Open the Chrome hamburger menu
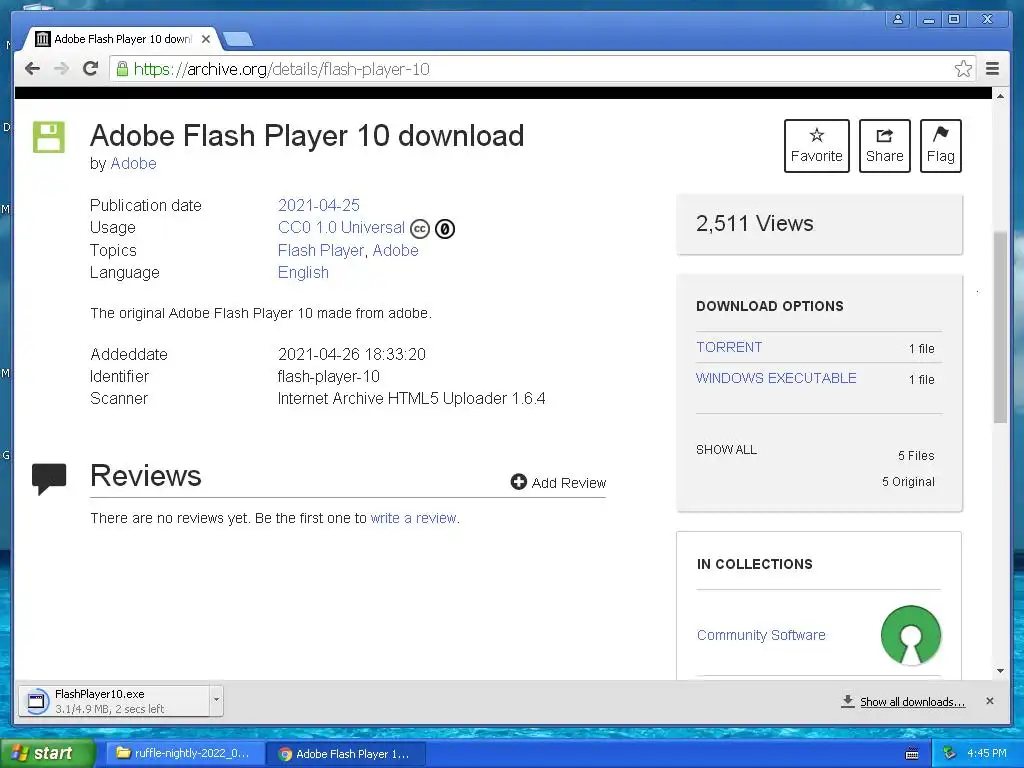 pos(993,69)
